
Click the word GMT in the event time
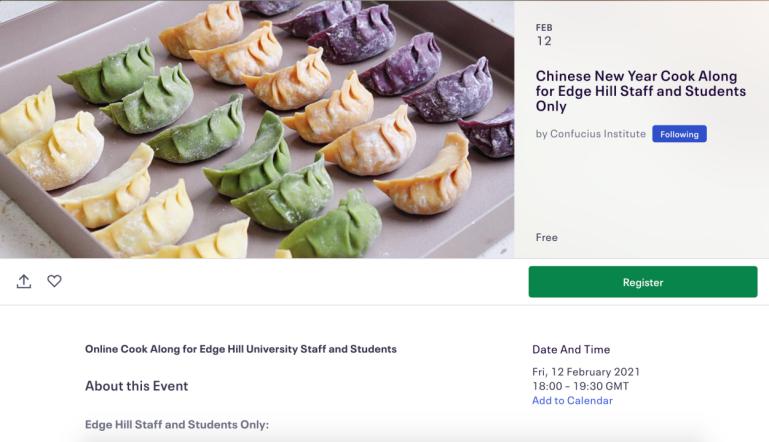pyautogui.click(x=615, y=387)
